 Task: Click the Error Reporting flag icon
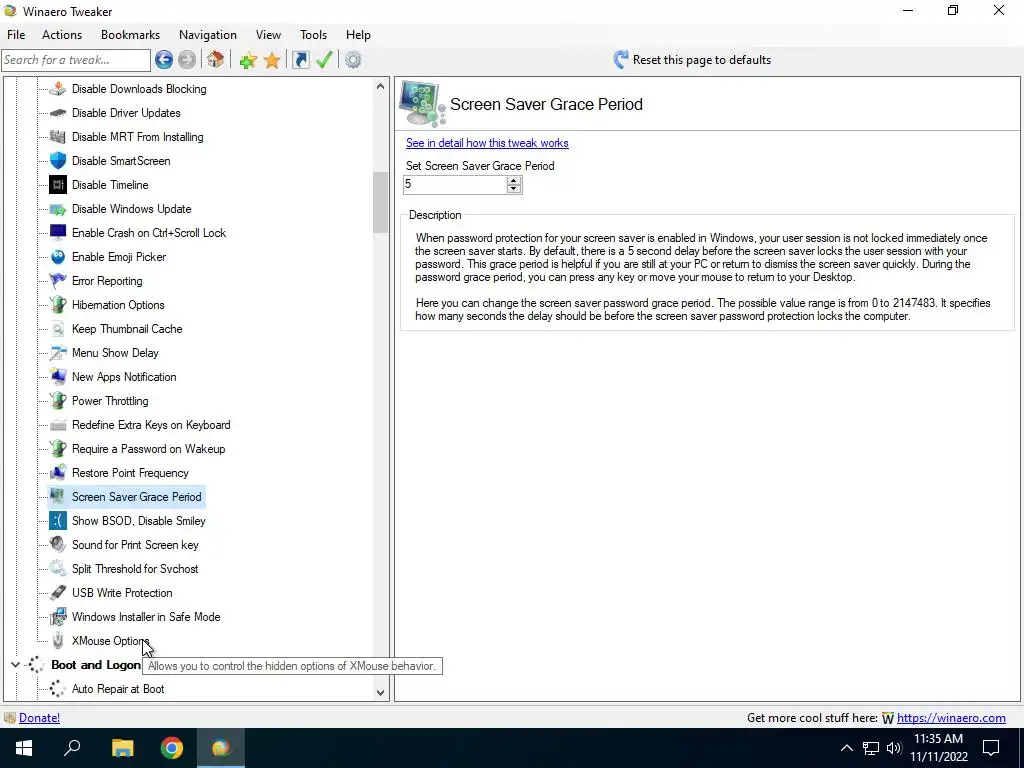click(x=58, y=281)
